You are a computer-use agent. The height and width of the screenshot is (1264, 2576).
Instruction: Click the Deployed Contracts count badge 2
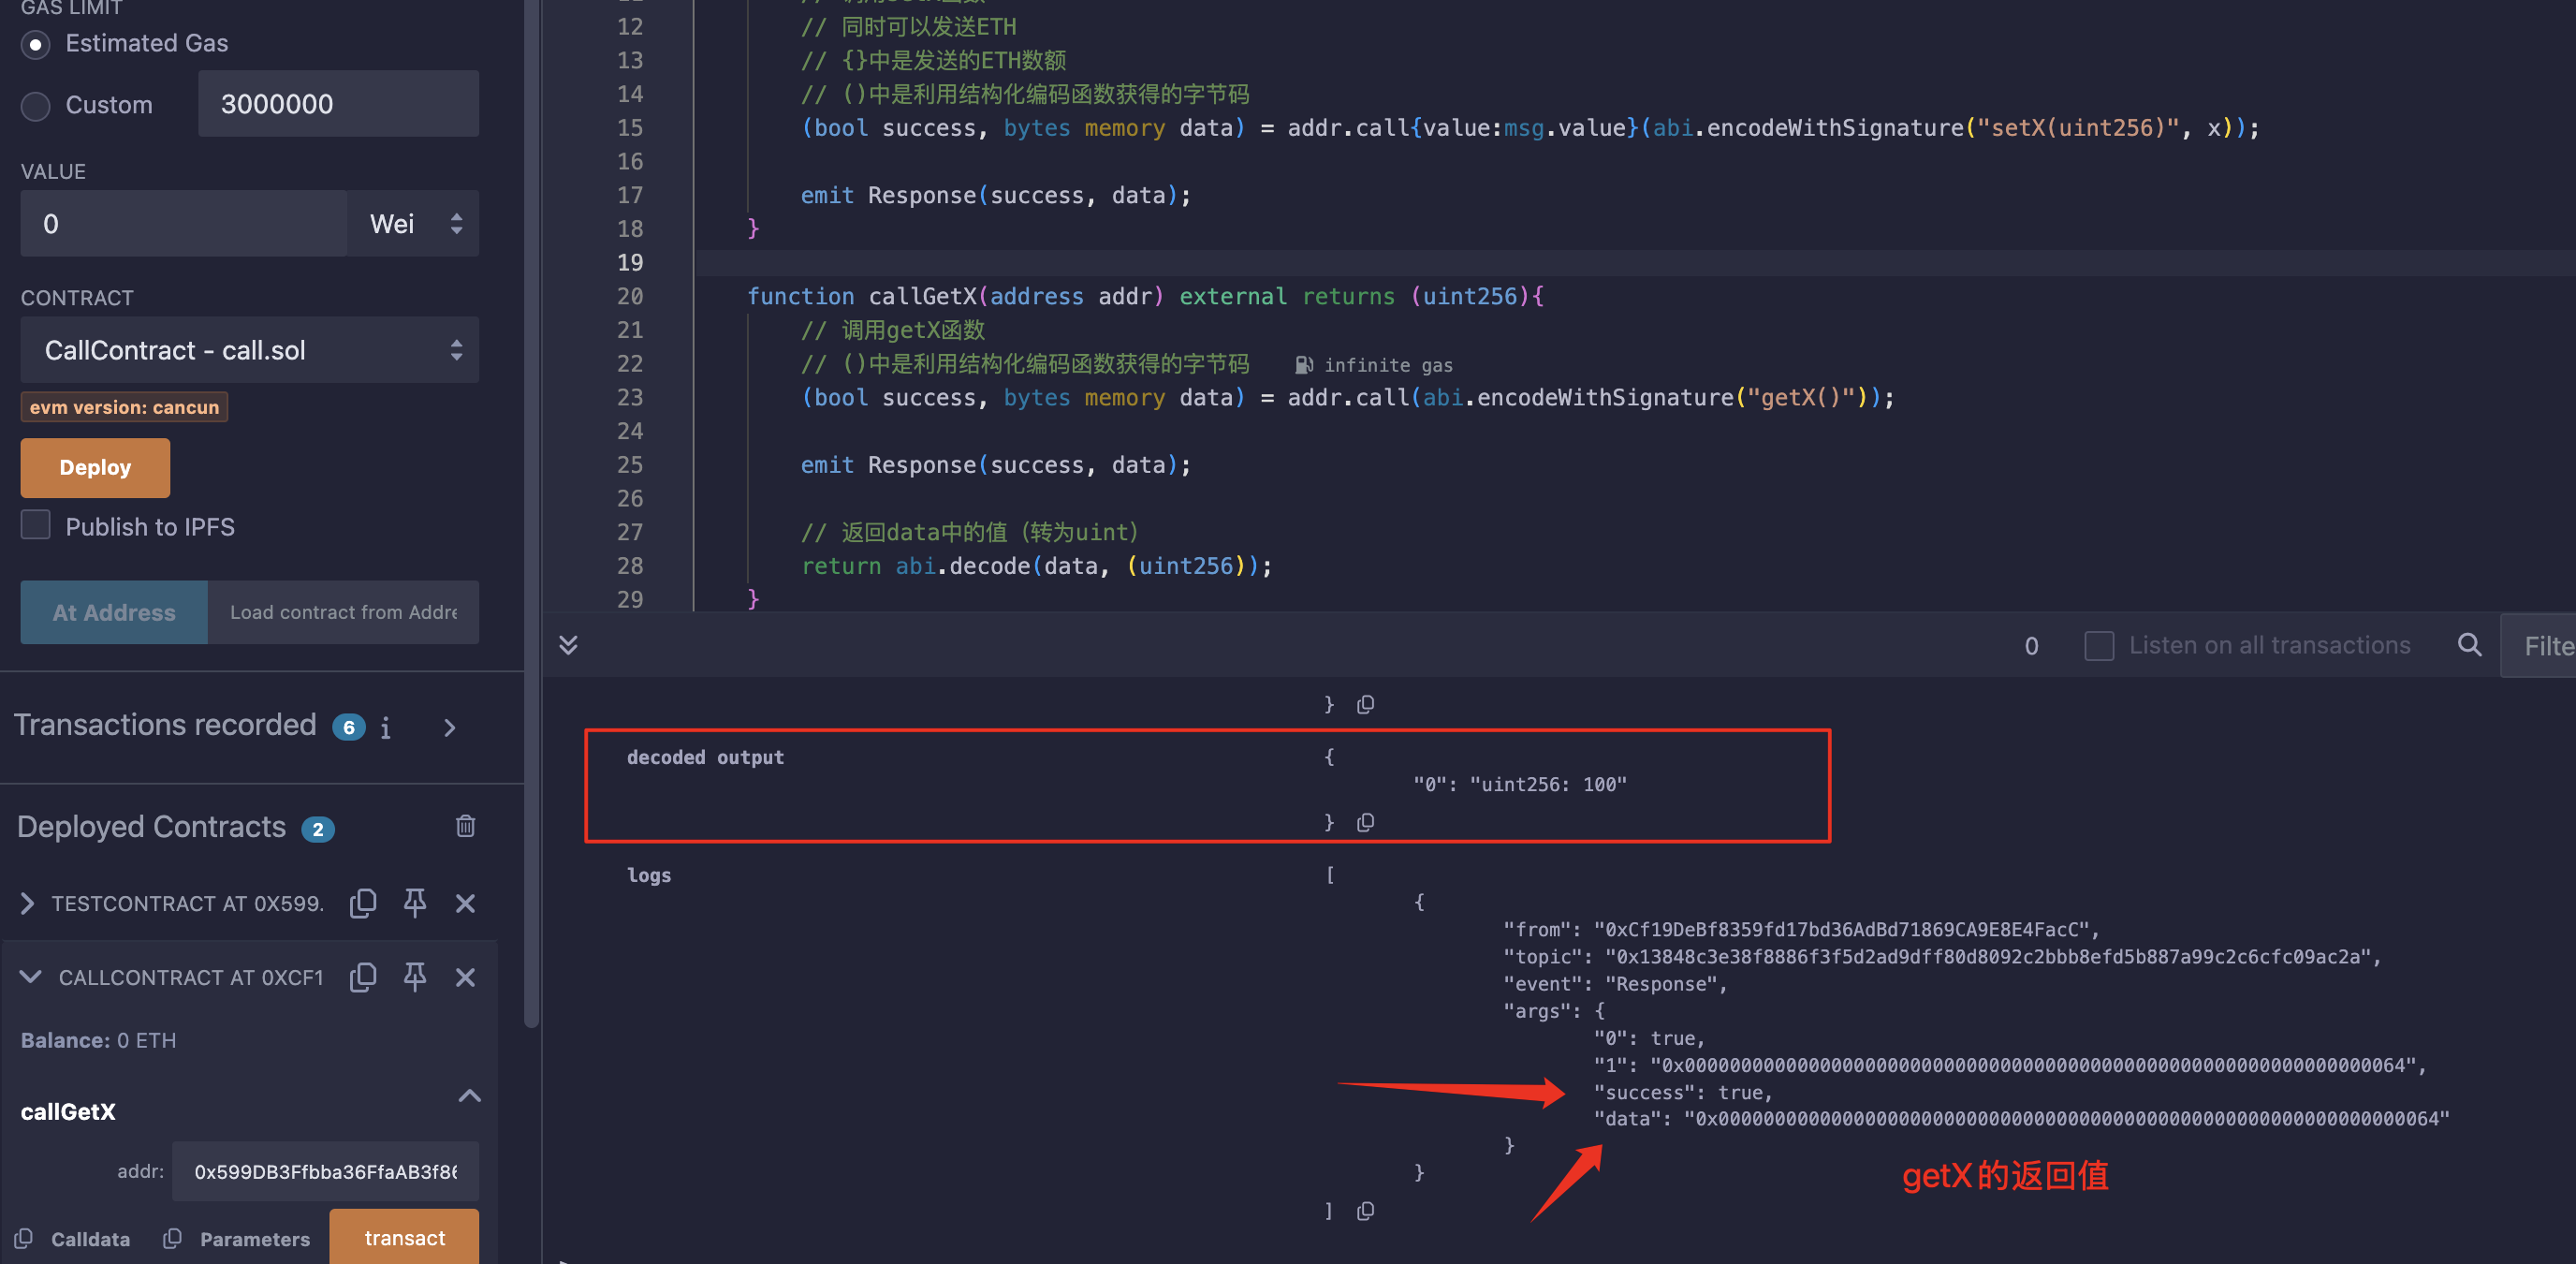click(x=318, y=829)
